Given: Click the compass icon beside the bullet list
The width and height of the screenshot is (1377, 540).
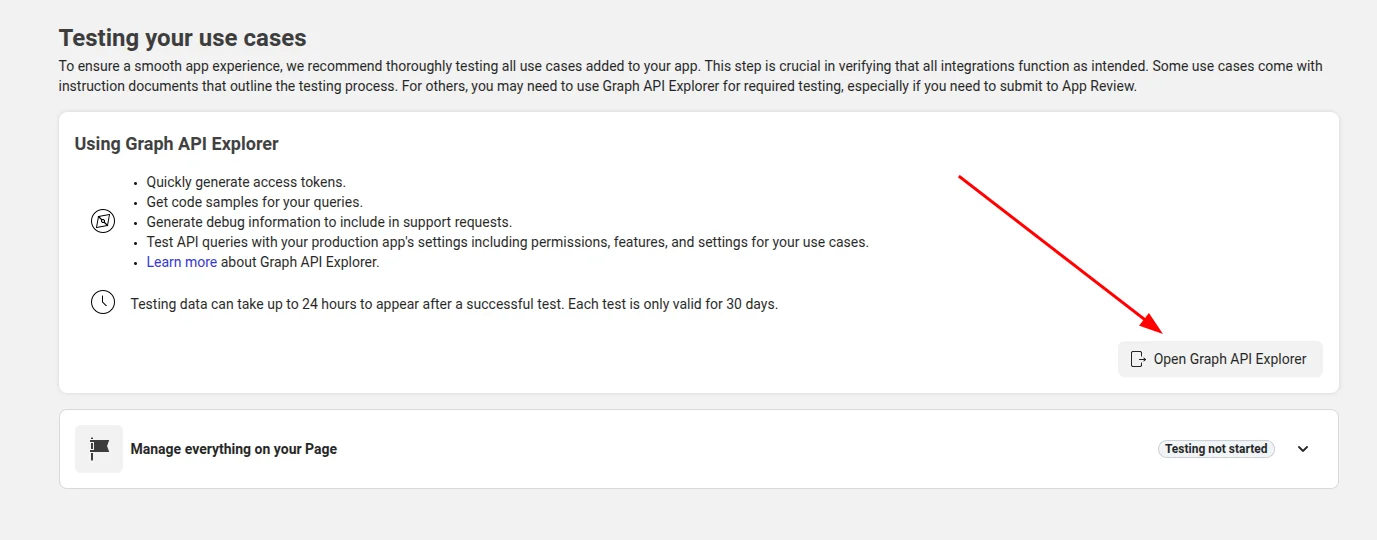Looking at the screenshot, I should pyautogui.click(x=103, y=222).
